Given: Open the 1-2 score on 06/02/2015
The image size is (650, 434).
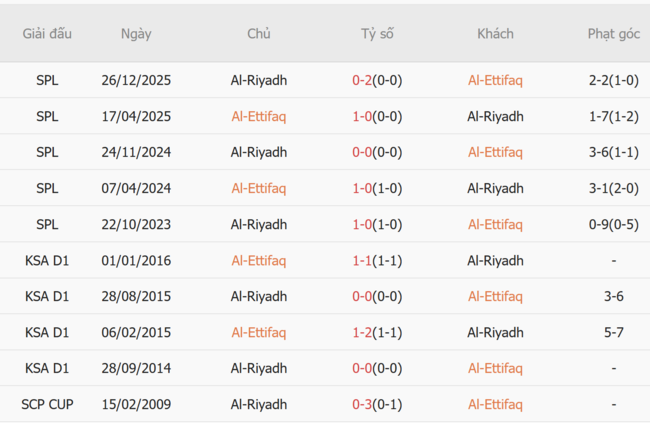Looking at the screenshot, I should coord(362,332).
